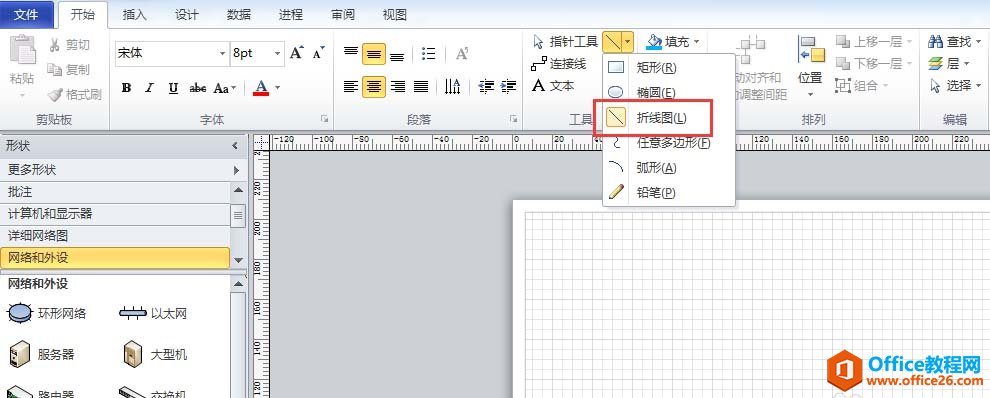Choose 折线图(L) from the dropdown menu
The height and width of the screenshot is (398, 990).
pos(653,118)
